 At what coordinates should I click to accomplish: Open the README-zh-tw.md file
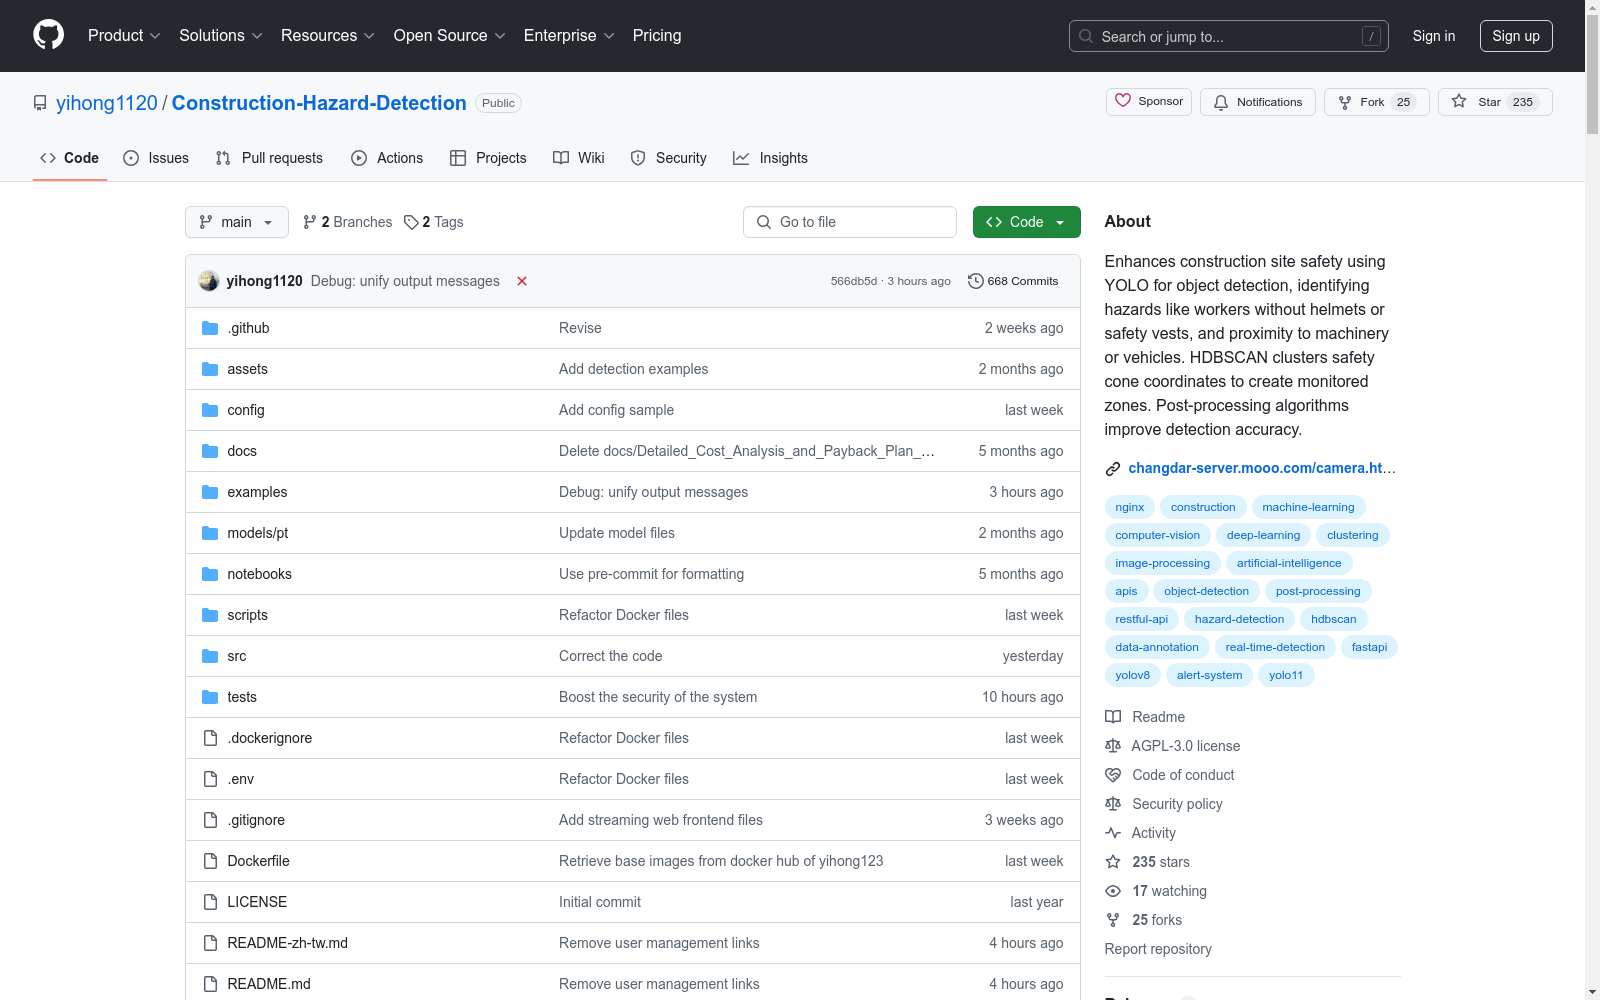pyautogui.click(x=287, y=943)
